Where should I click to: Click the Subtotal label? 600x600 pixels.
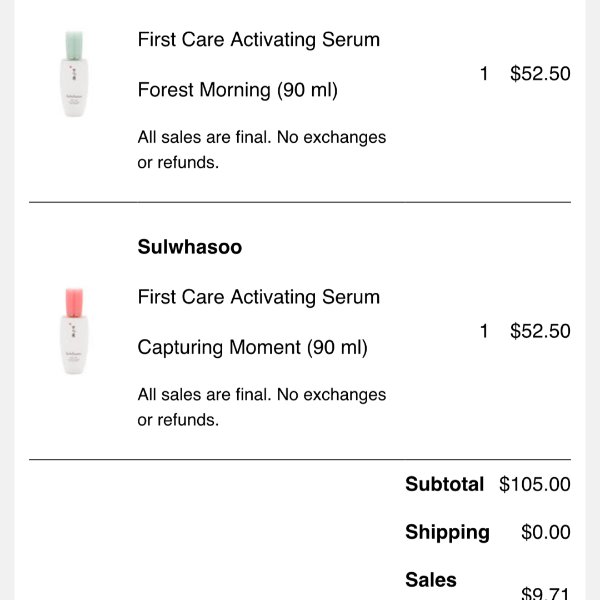coord(445,484)
